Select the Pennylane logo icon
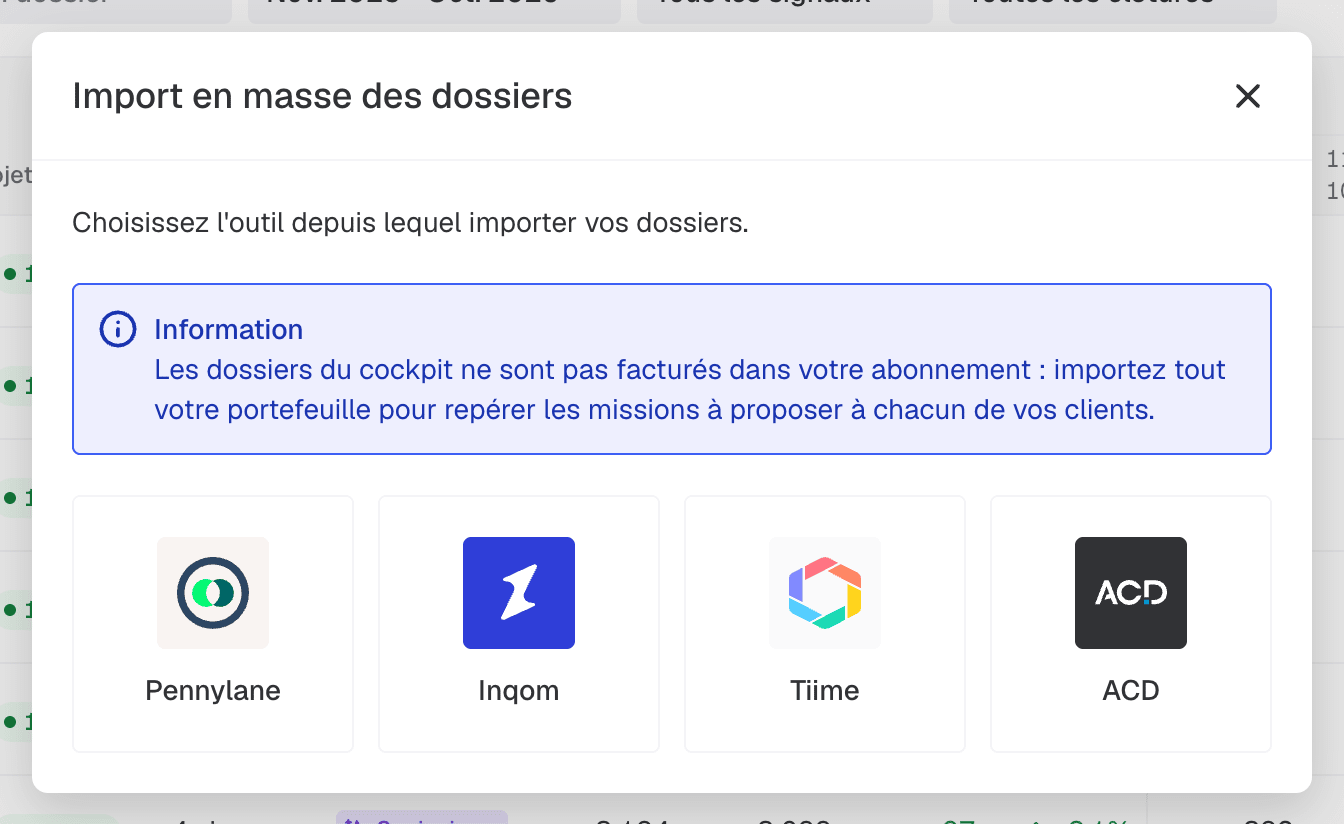Screen dimensions: 1344x824 213,593
